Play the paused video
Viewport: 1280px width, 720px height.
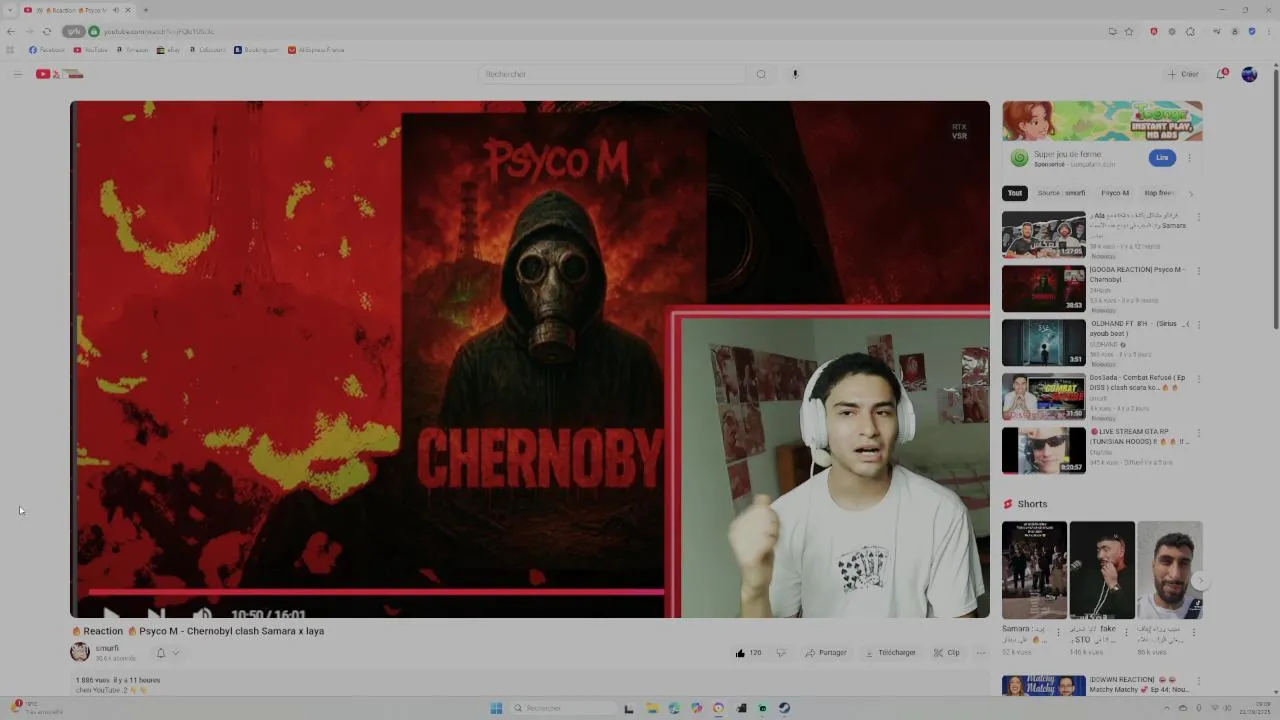point(111,613)
